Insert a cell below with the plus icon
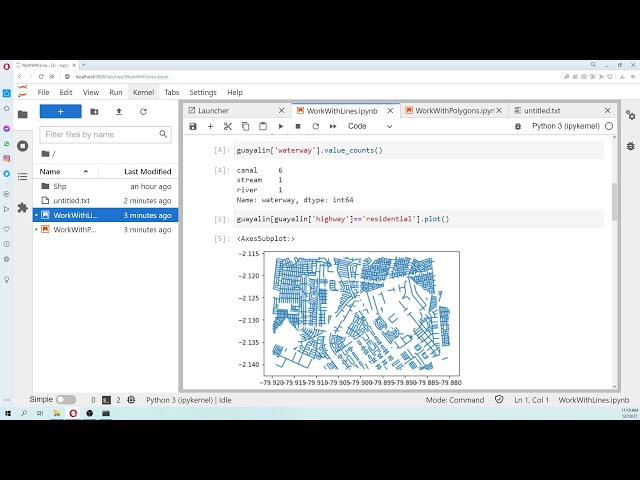 211,127
